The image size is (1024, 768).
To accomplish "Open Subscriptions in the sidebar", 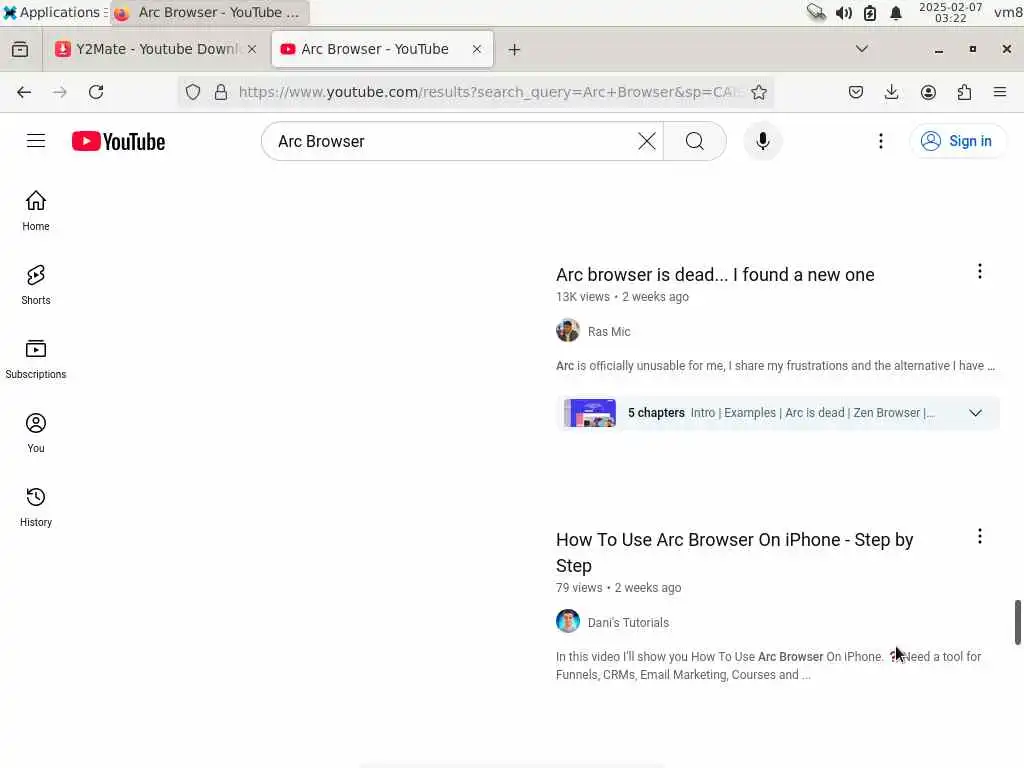I will pyautogui.click(x=36, y=359).
